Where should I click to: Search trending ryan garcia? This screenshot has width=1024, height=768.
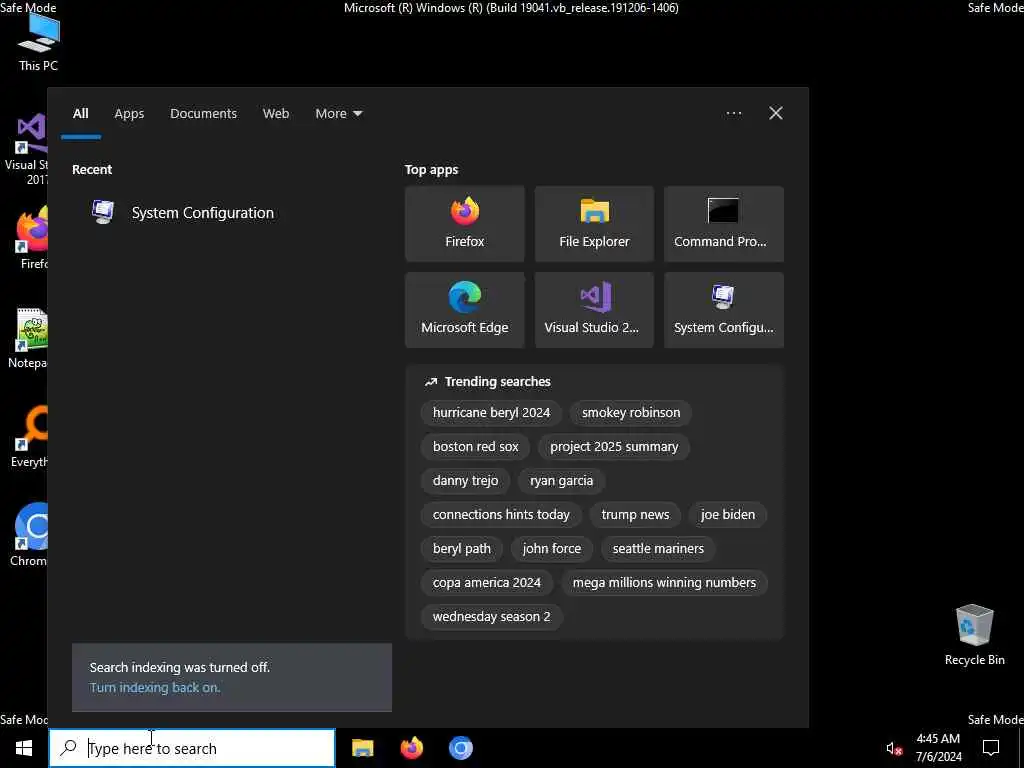[x=562, y=481]
